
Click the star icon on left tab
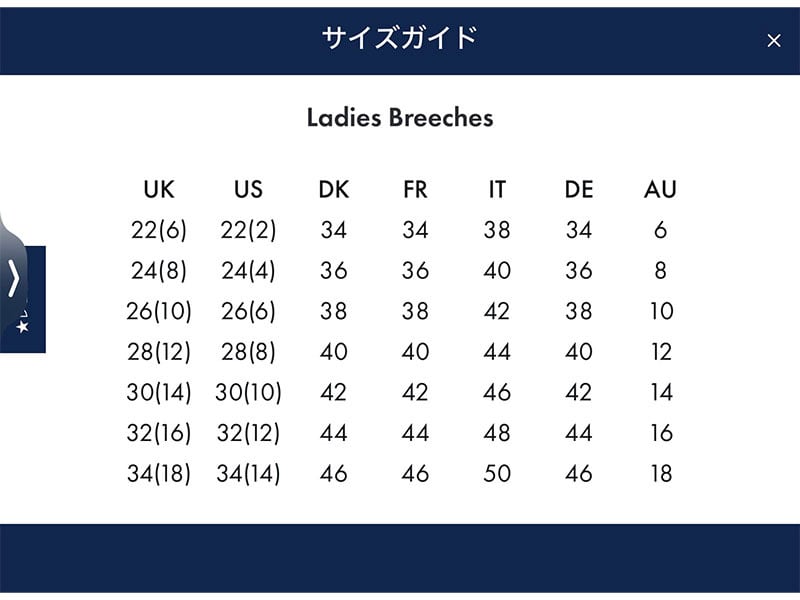point(22,327)
